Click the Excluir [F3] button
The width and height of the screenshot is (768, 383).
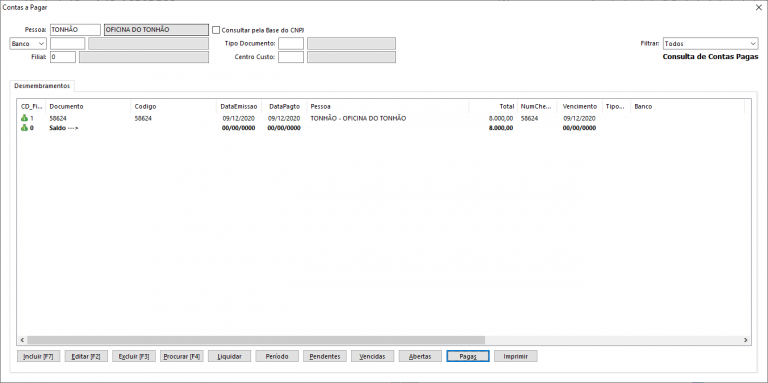[134, 357]
